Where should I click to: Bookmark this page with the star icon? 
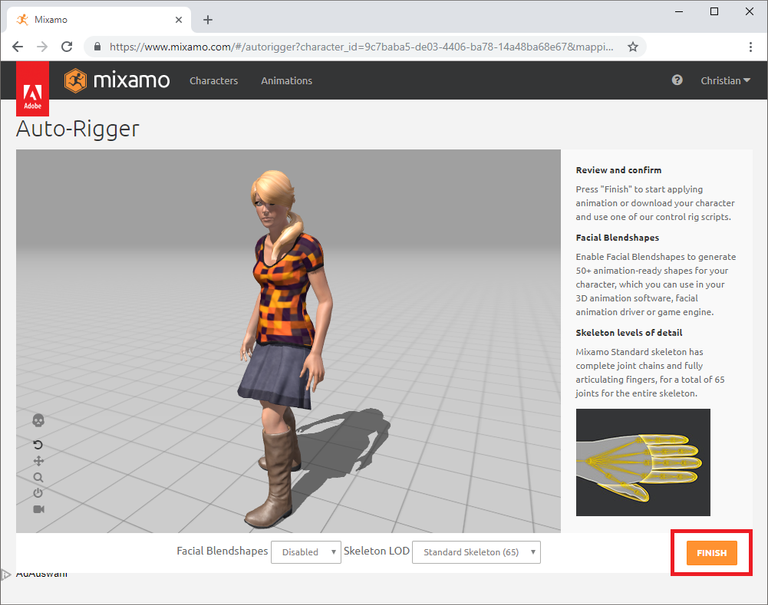(633, 47)
